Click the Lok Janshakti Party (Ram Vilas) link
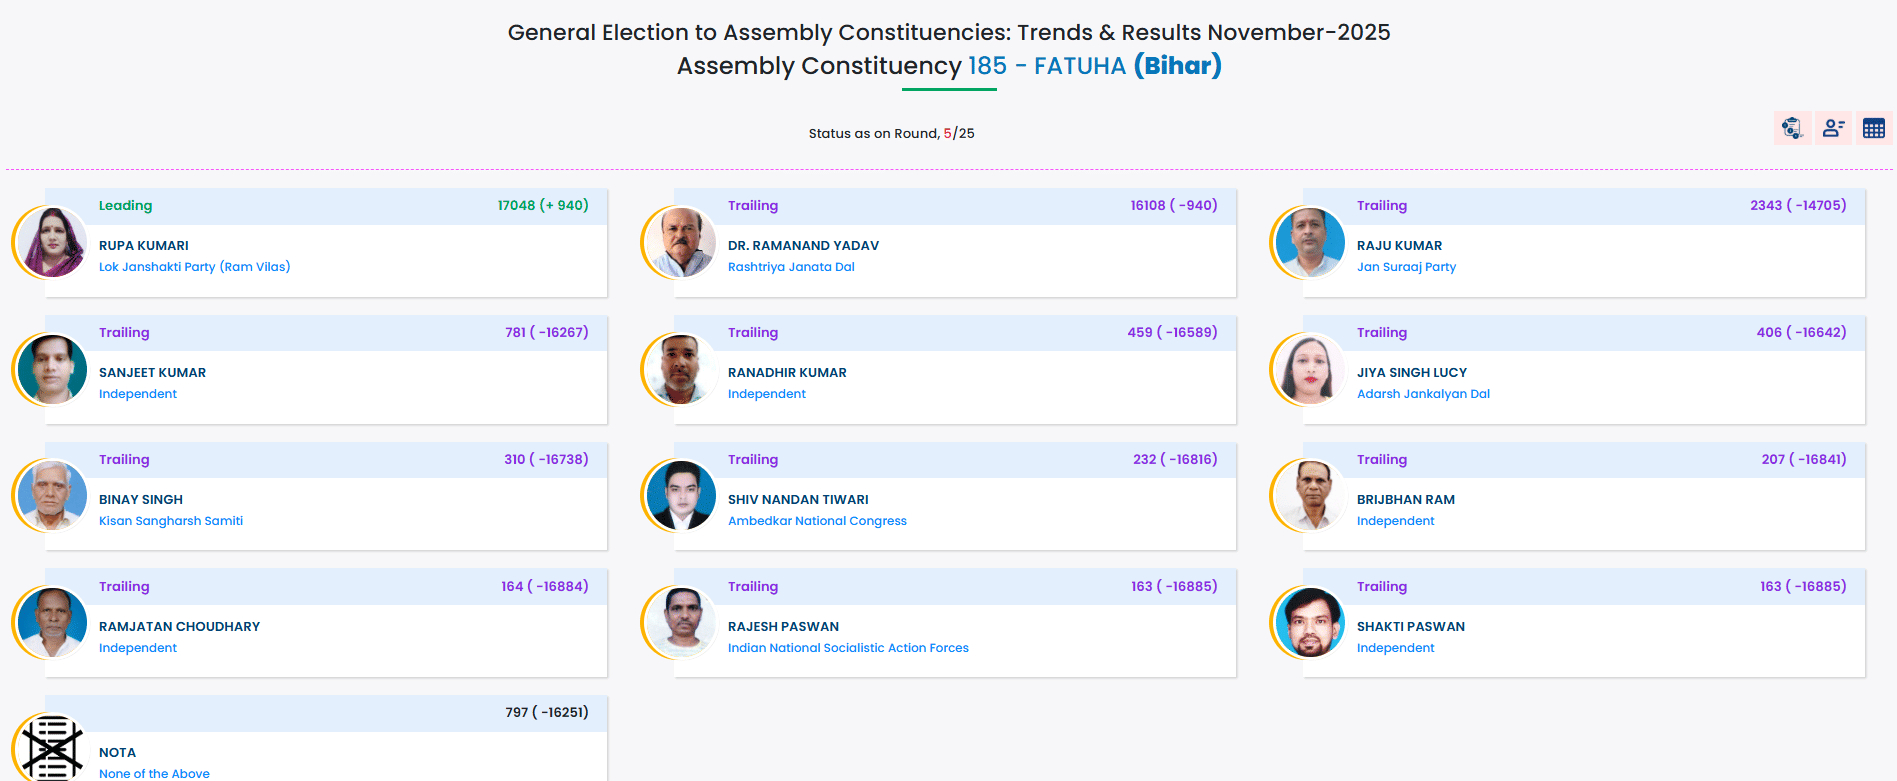1897x781 pixels. (x=194, y=267)
